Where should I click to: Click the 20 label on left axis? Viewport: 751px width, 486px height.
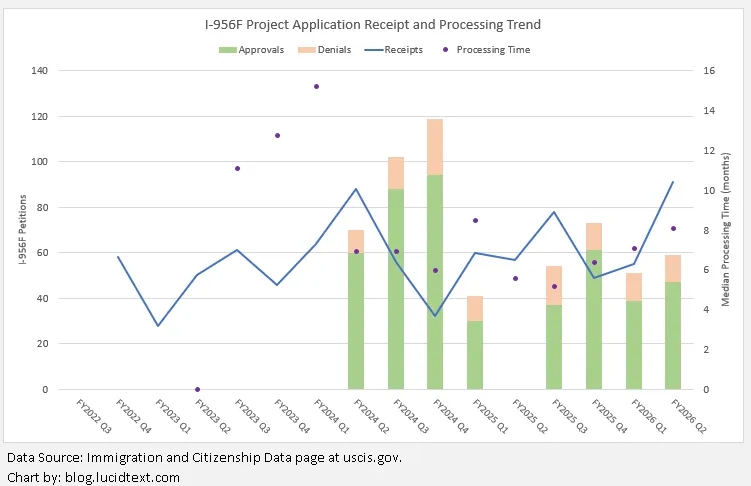[x=42, y=343]
